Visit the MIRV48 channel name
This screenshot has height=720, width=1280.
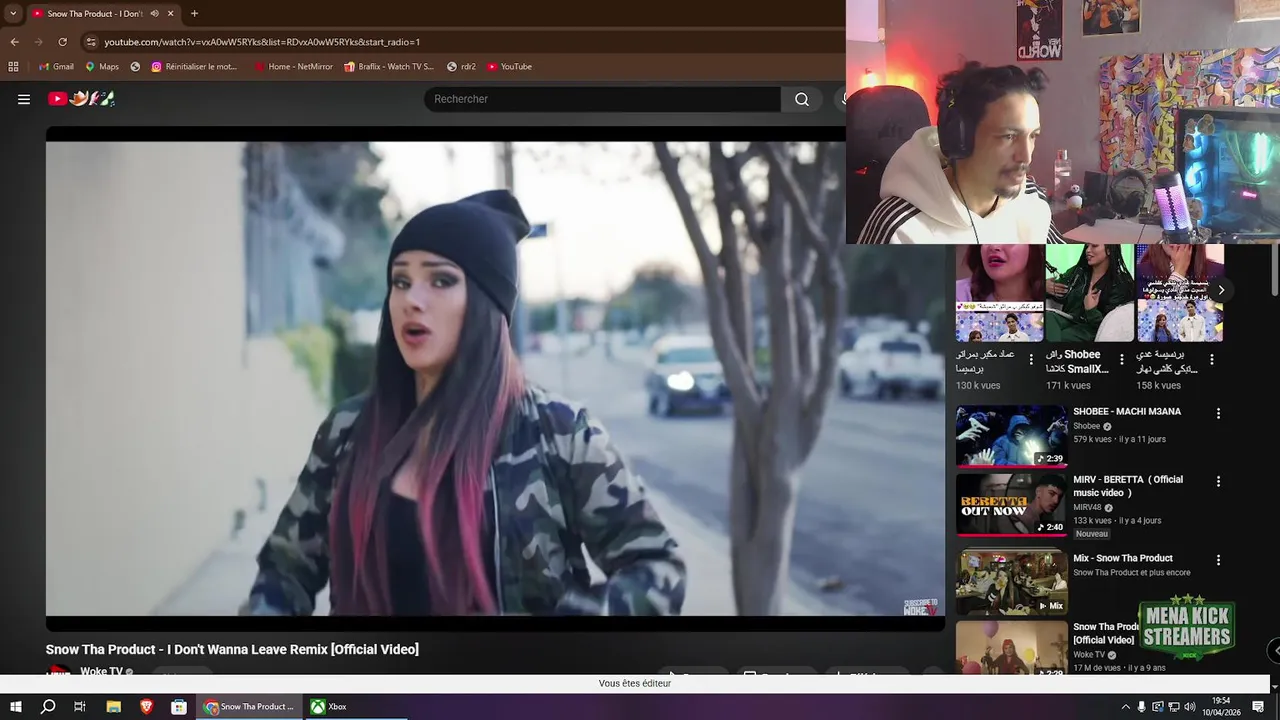point(1087,507)
